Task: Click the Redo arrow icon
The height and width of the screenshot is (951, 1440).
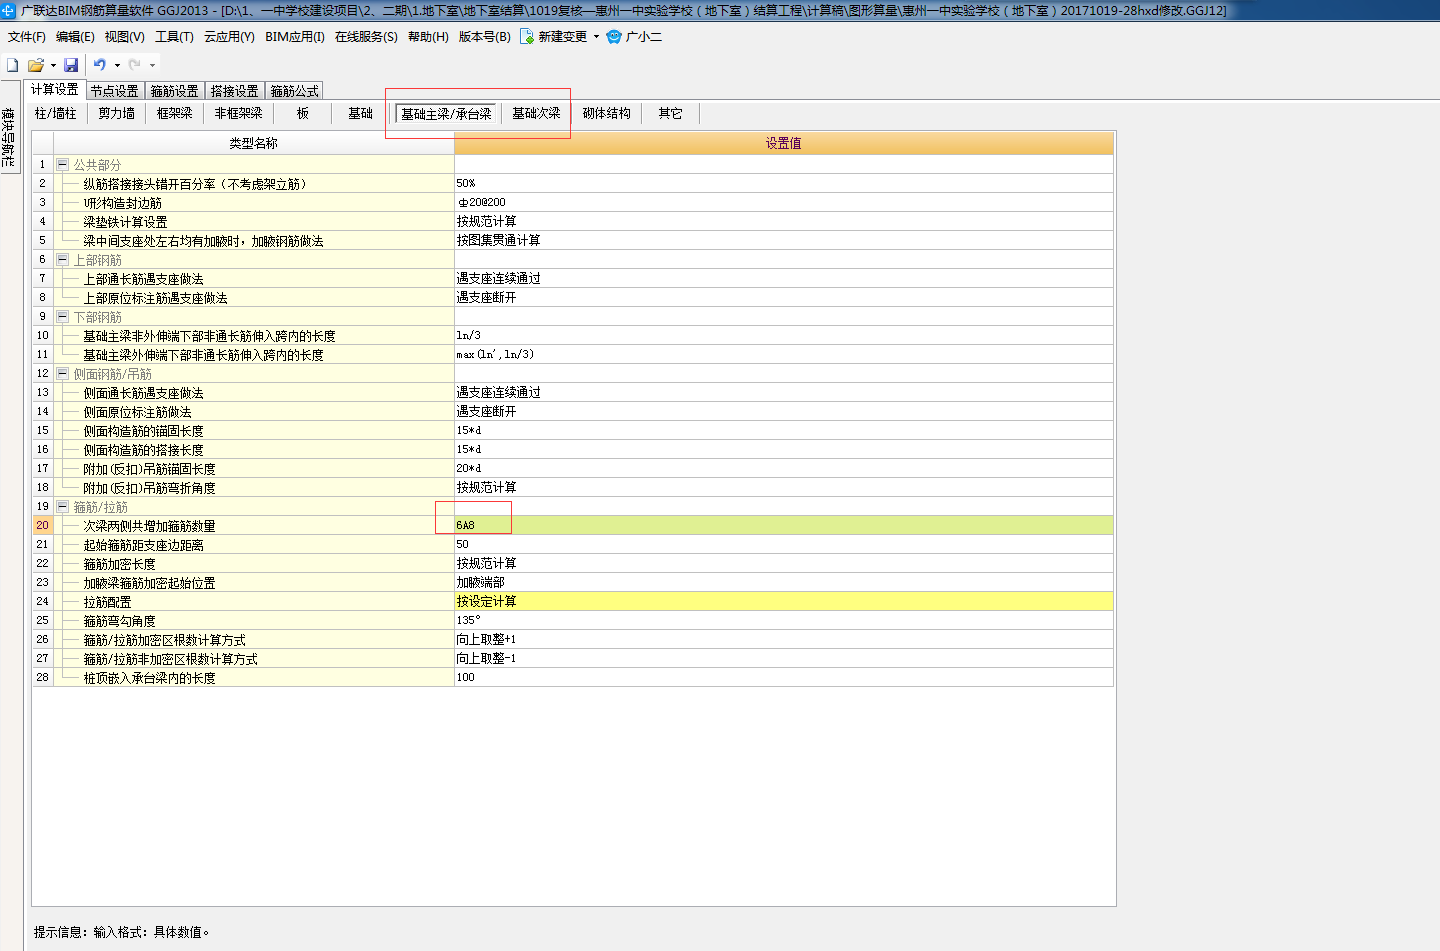Action: click(134, 64)
